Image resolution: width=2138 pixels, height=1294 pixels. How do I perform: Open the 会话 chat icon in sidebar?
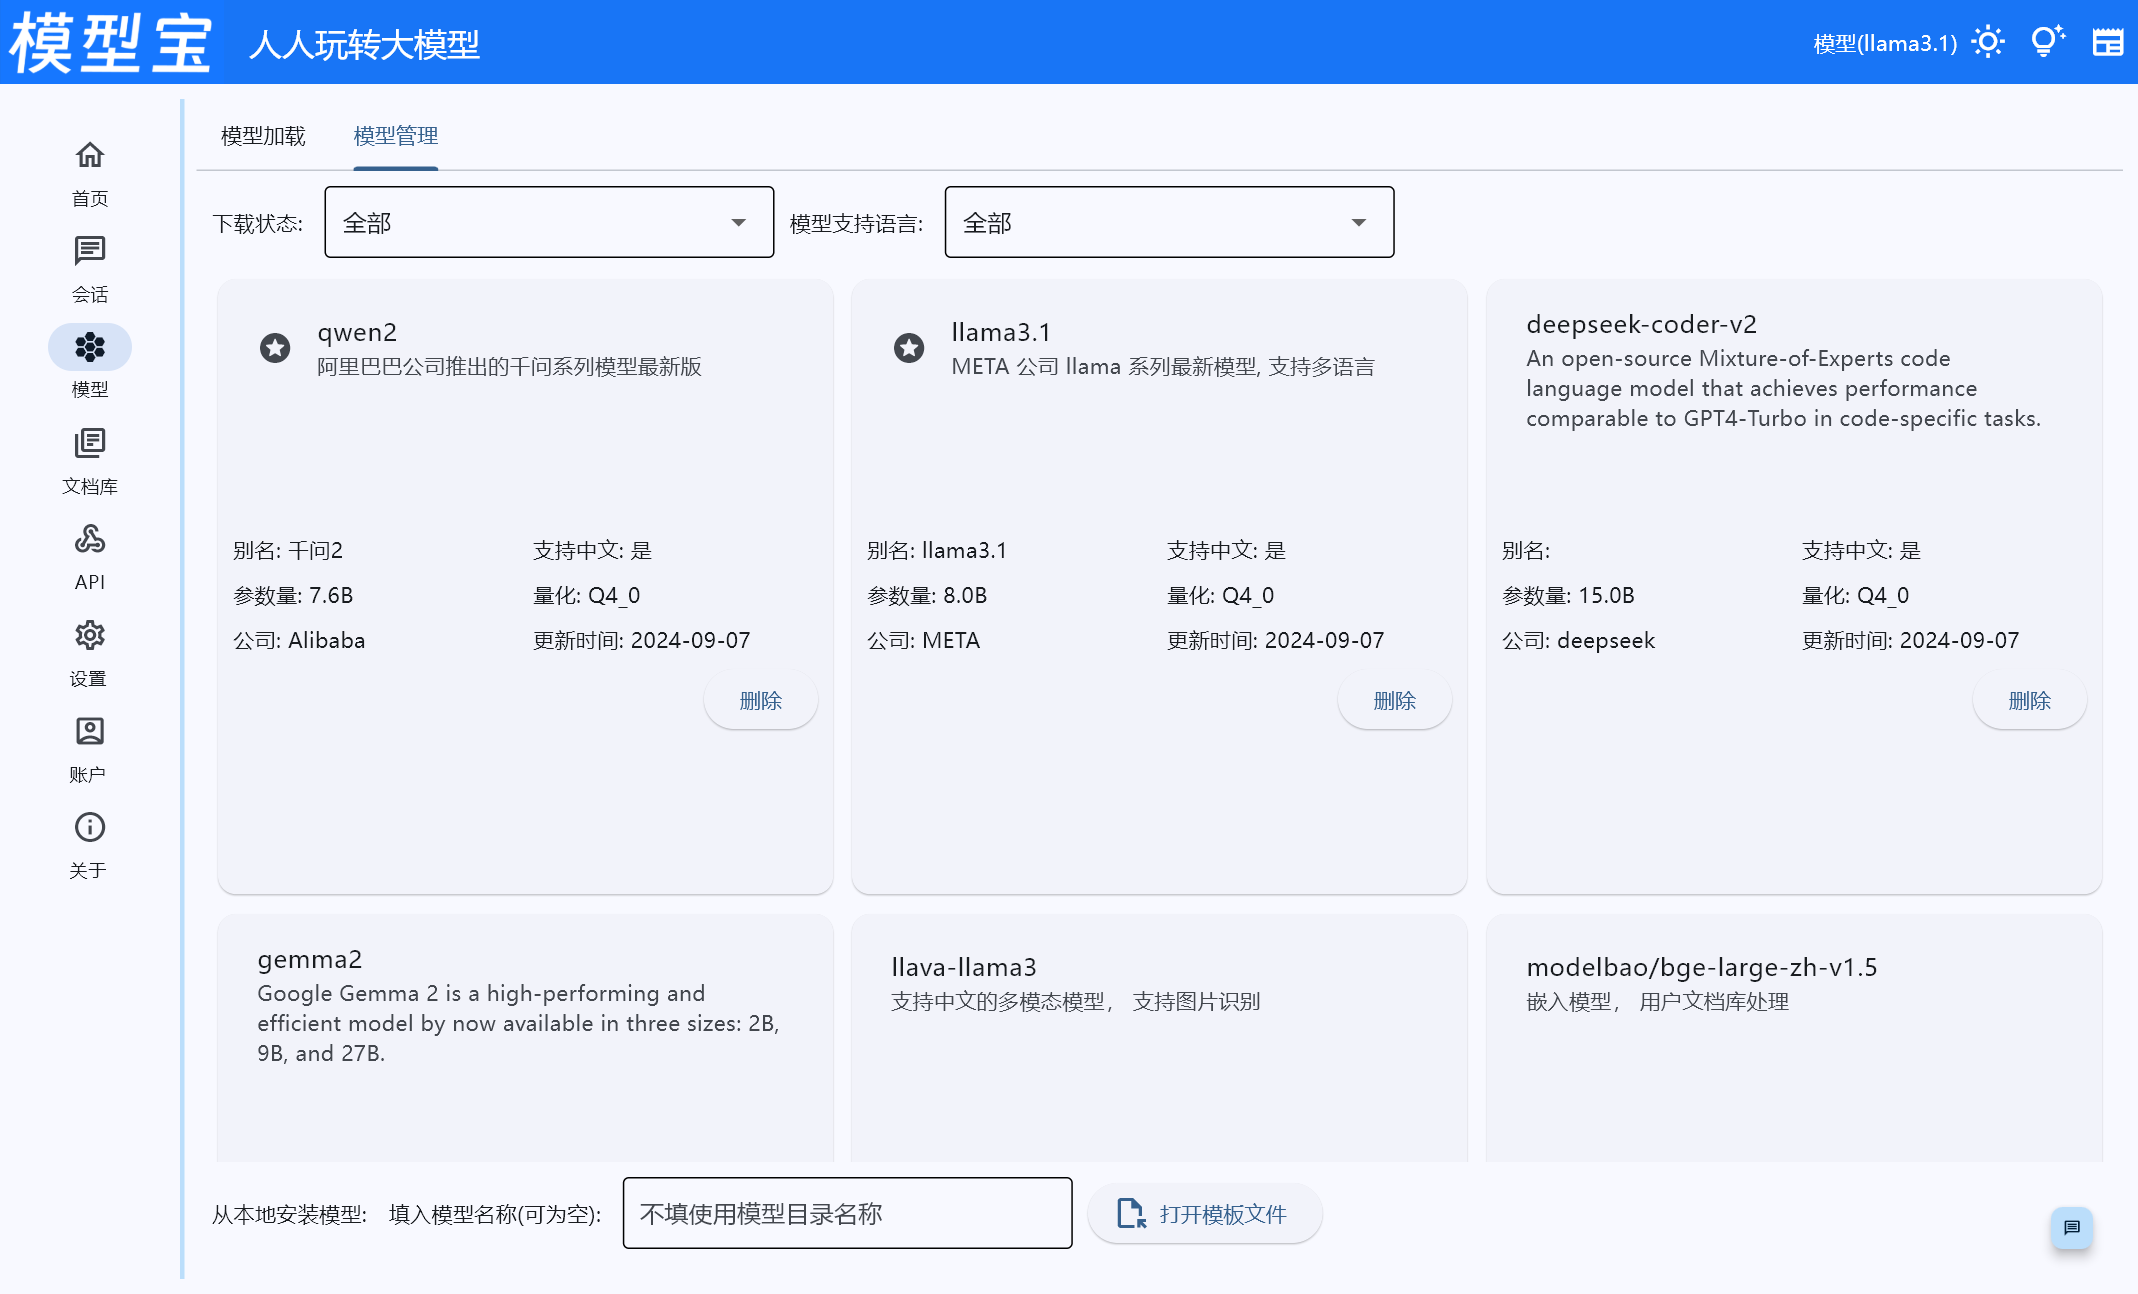(x=89, y=251)
